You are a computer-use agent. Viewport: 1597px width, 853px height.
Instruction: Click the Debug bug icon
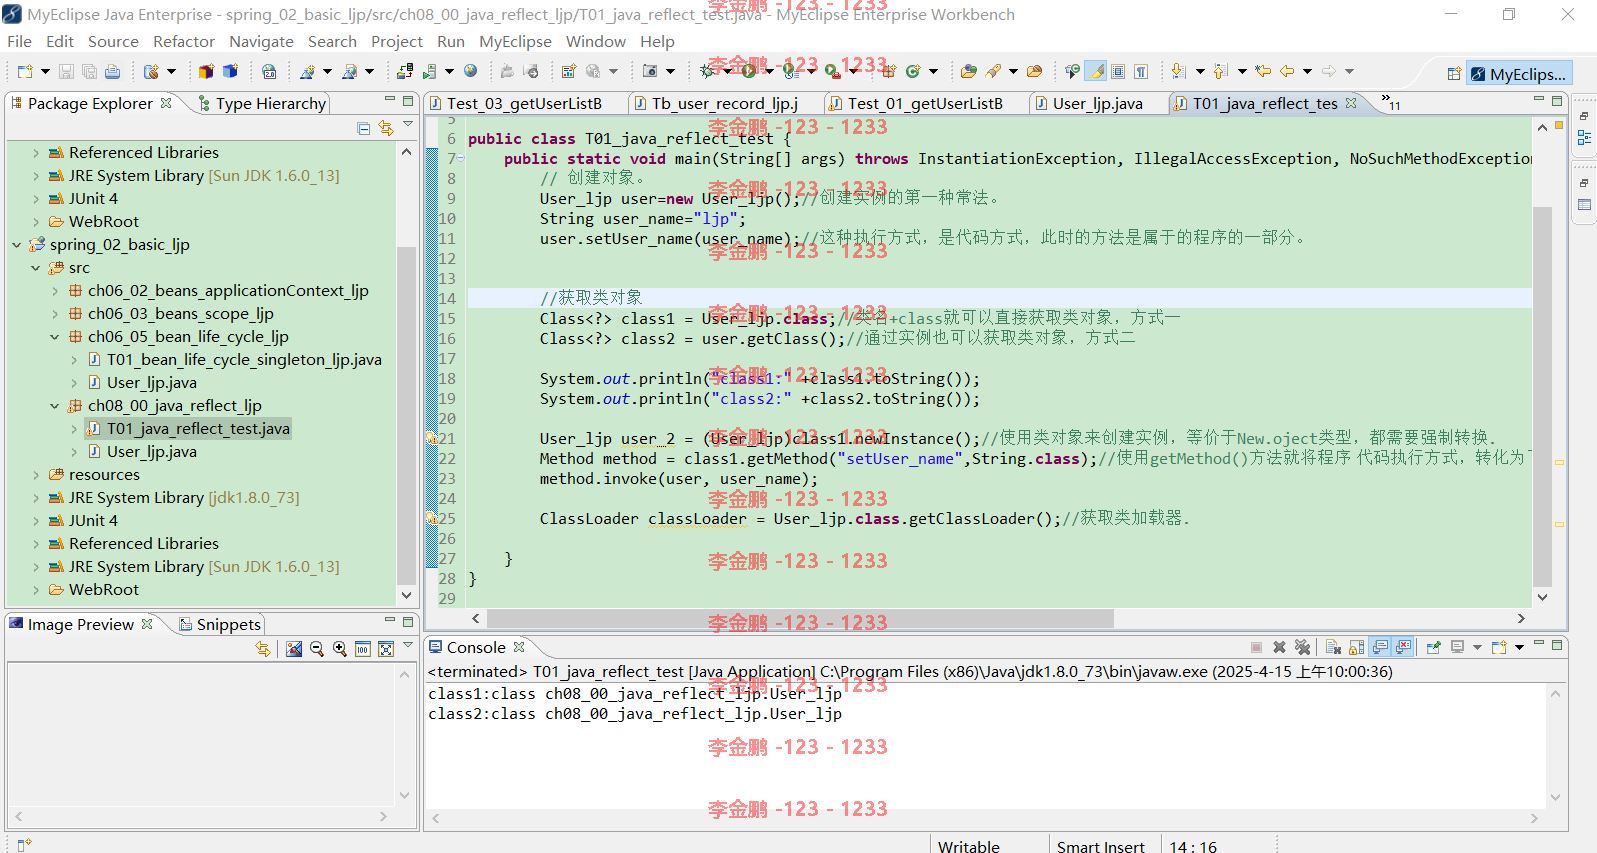click(707, 71)
